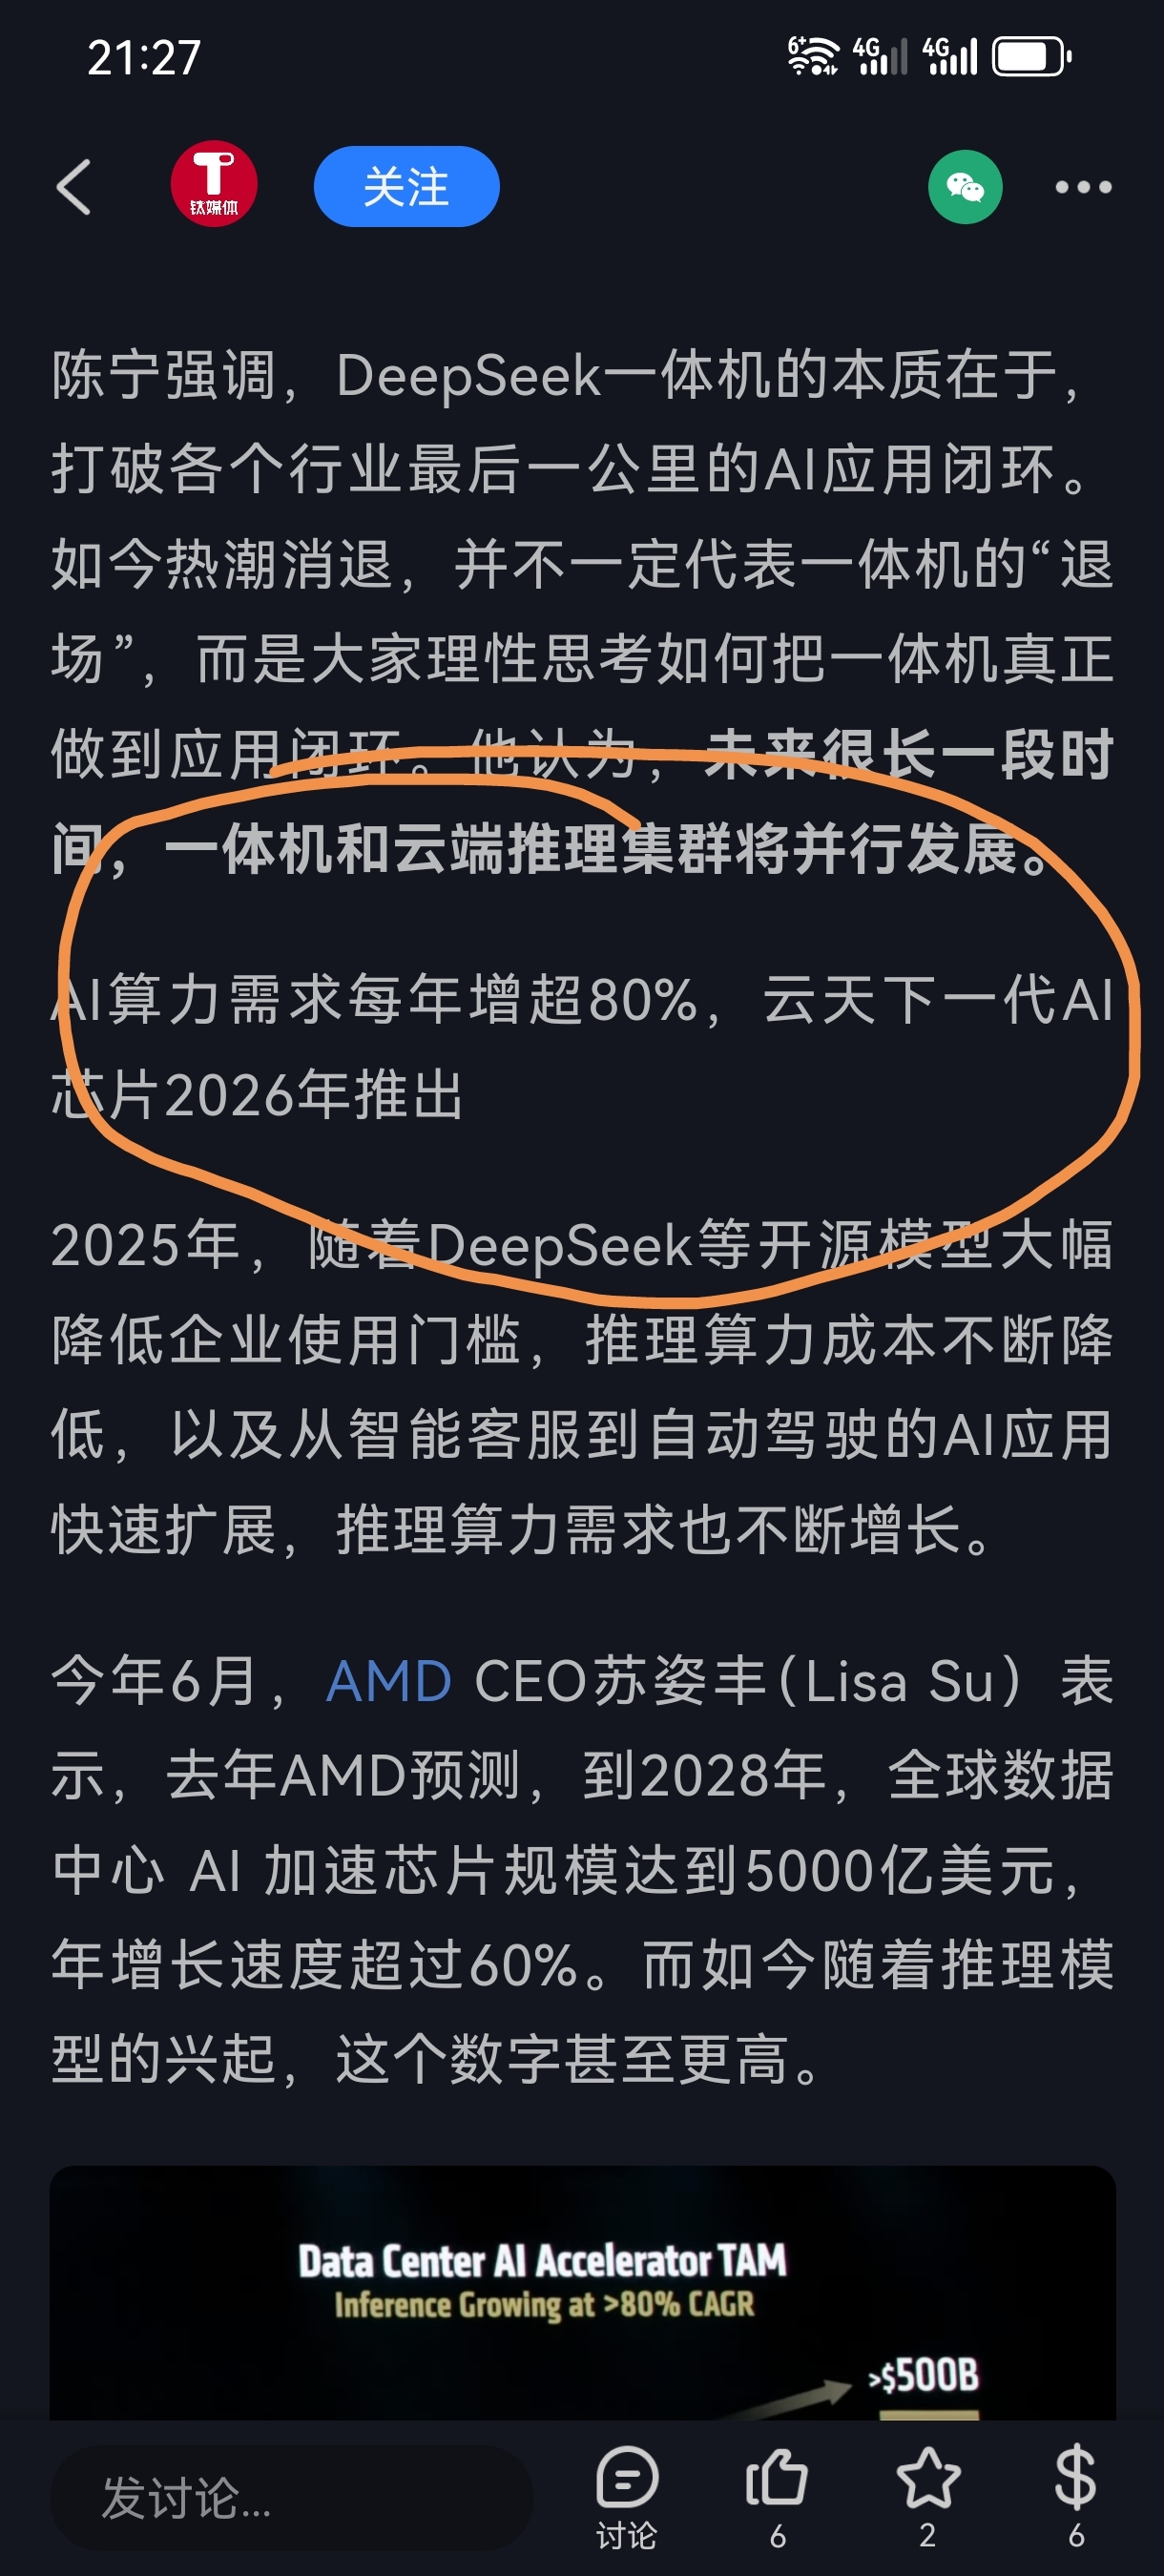
Task: Tap the battery indicator in status bar
Action: click(1032, 56)
